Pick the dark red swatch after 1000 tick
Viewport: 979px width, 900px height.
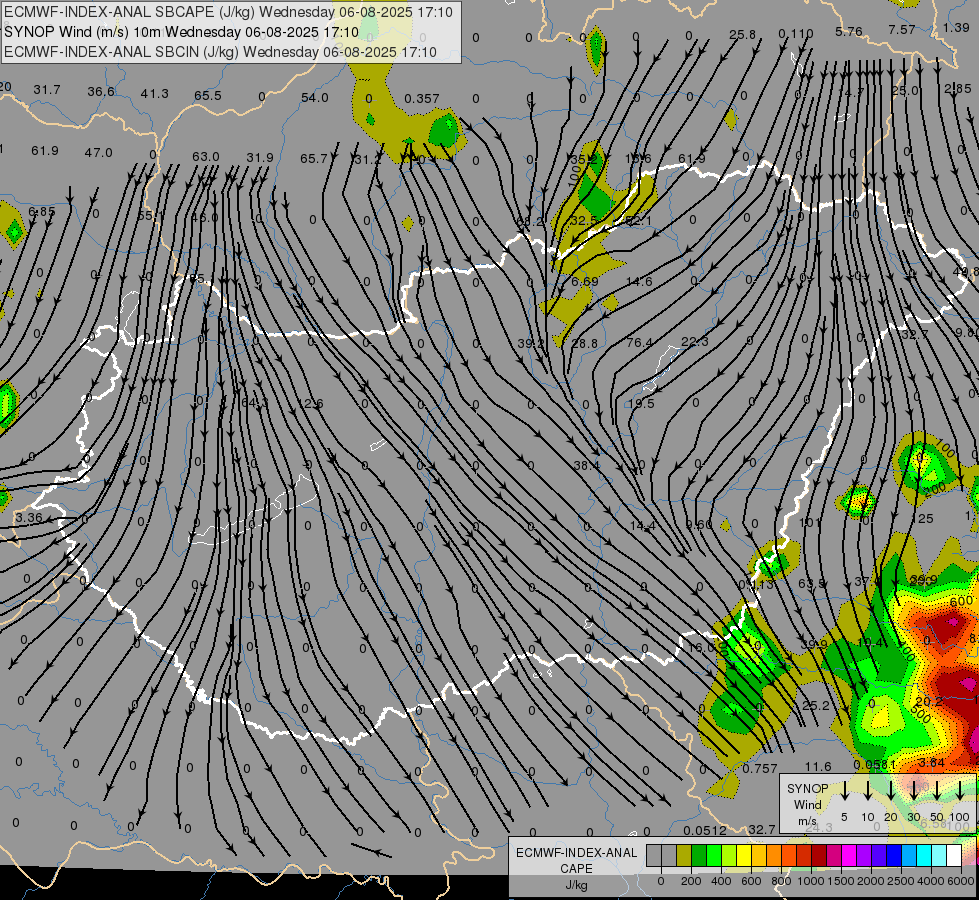(x=819, y=856)
